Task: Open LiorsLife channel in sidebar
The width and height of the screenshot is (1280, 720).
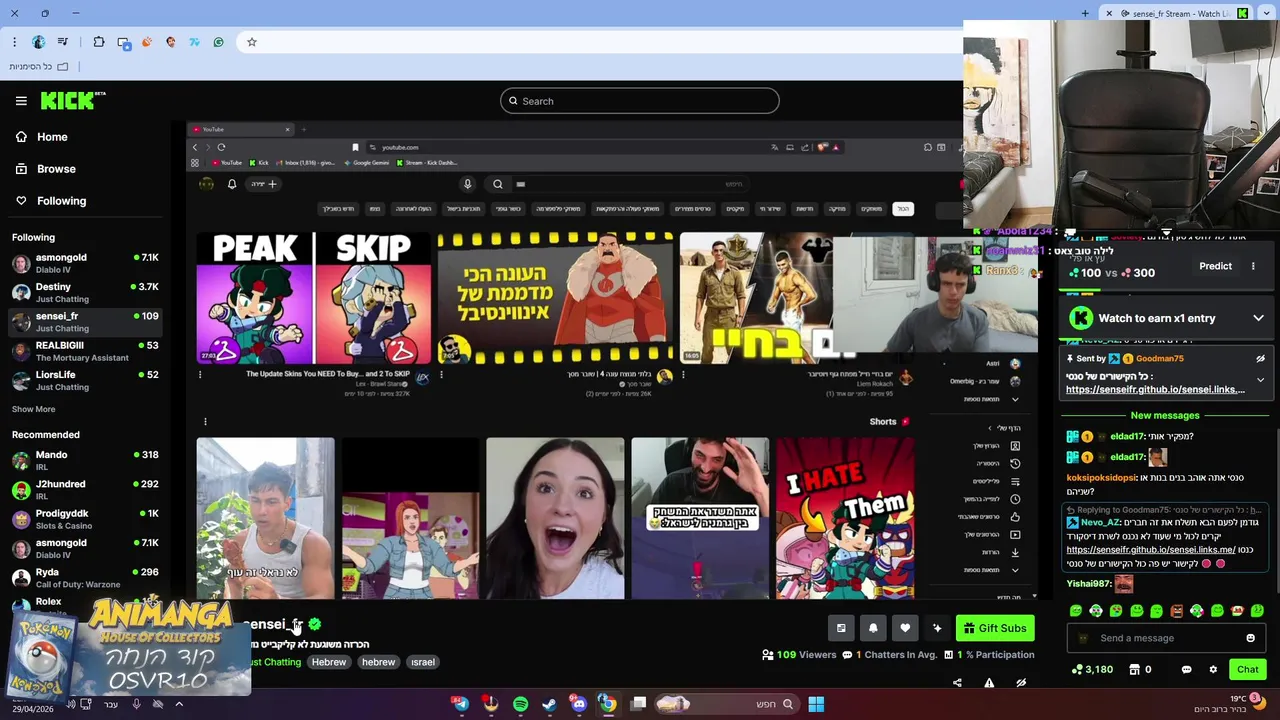Action: pos(85,381)
